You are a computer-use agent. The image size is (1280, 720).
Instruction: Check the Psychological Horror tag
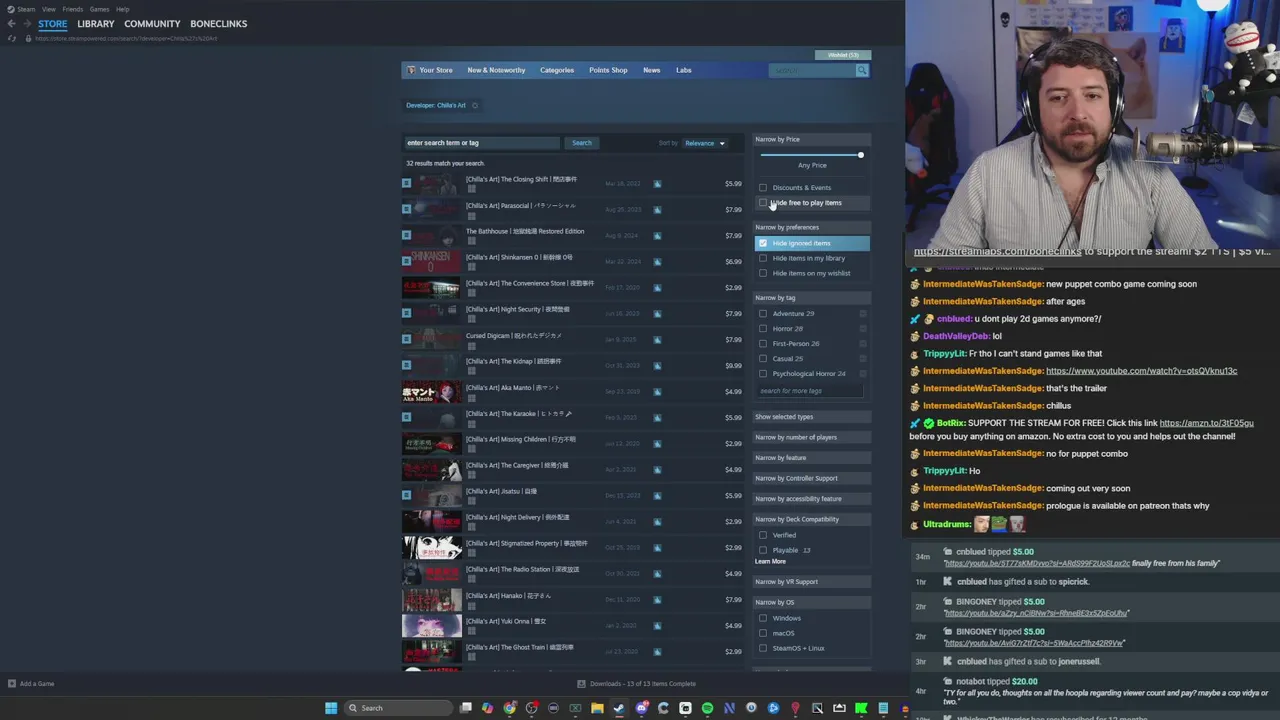pos(763,373)
